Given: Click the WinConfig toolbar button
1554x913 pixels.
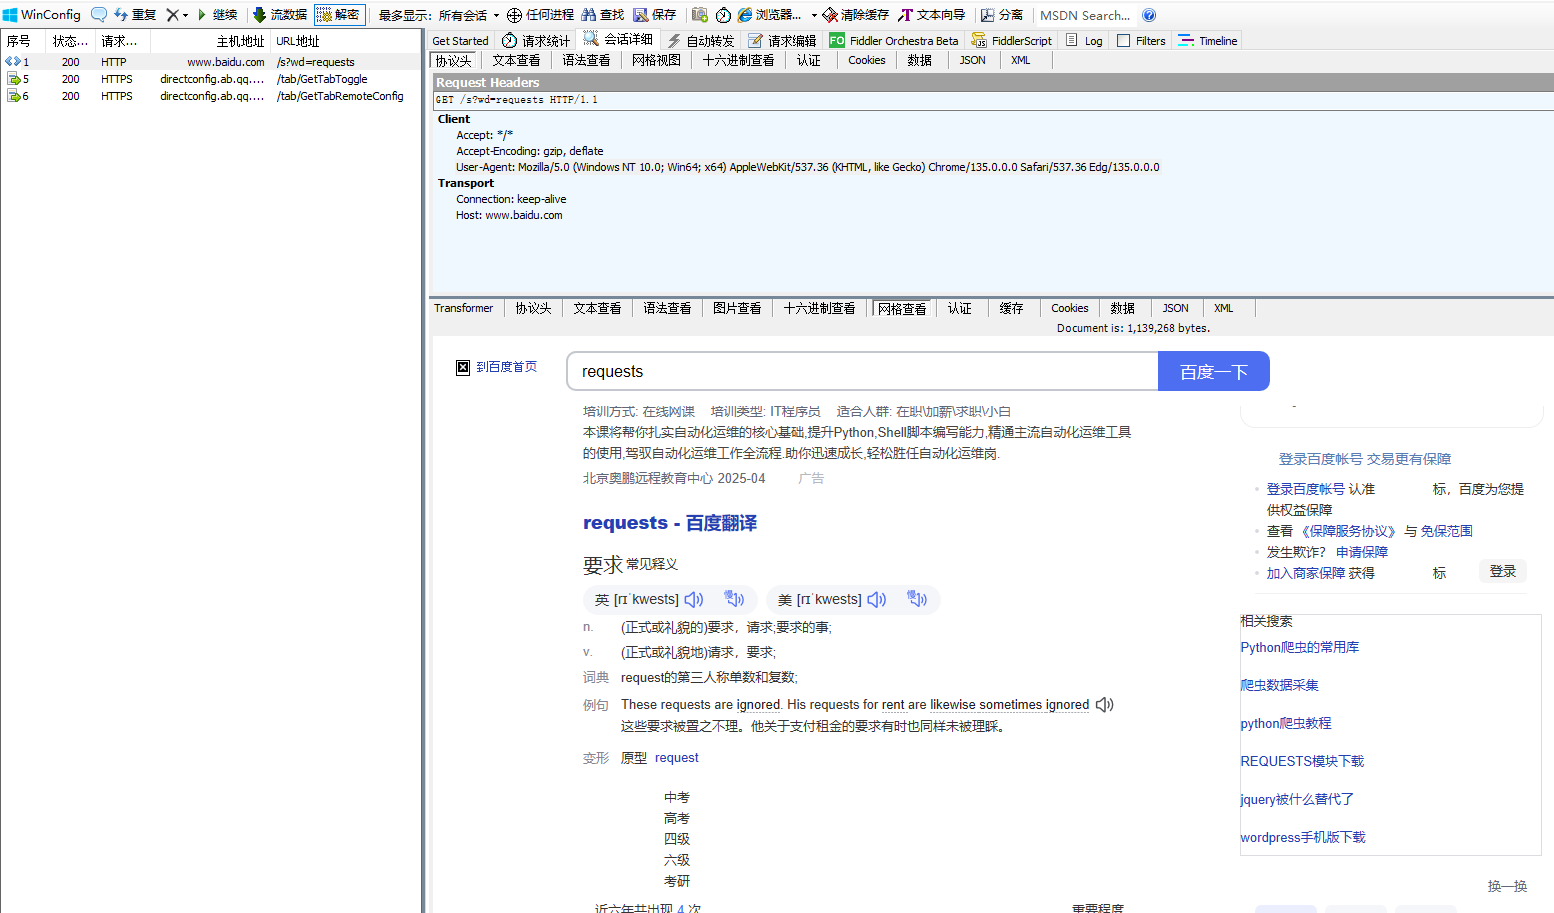Looking at the screenshot, I should click(42, 15).
